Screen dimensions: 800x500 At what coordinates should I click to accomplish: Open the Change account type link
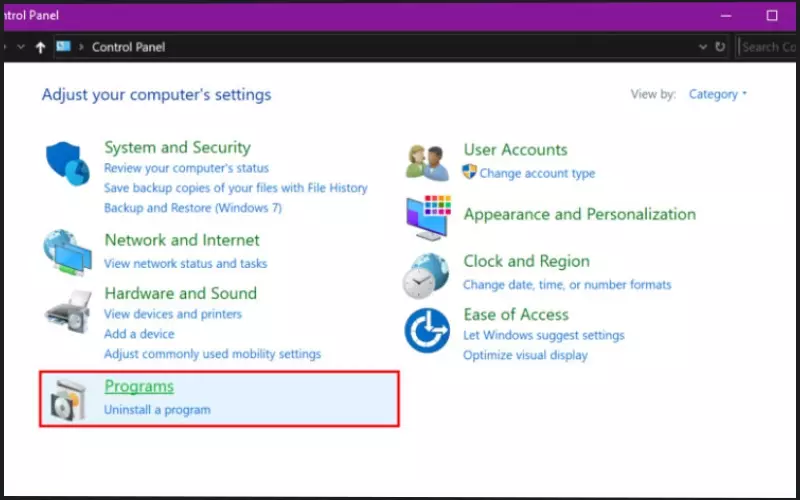536,173
